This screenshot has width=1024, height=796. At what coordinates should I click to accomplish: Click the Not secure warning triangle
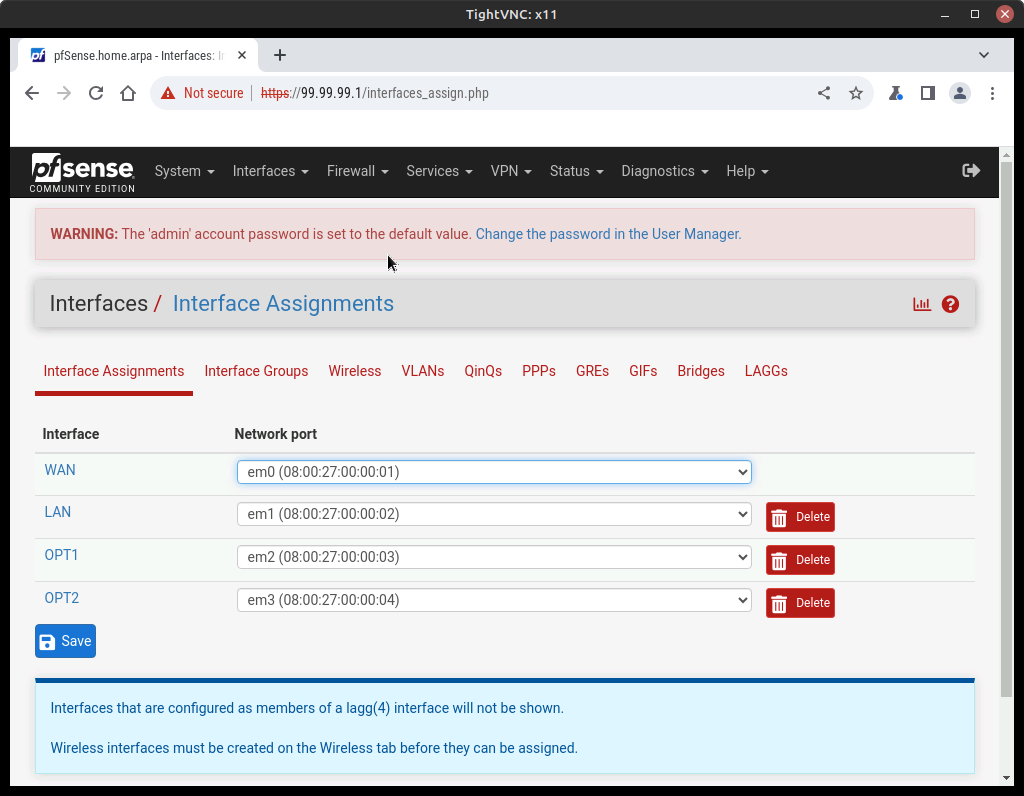click(x=168, y=93)
